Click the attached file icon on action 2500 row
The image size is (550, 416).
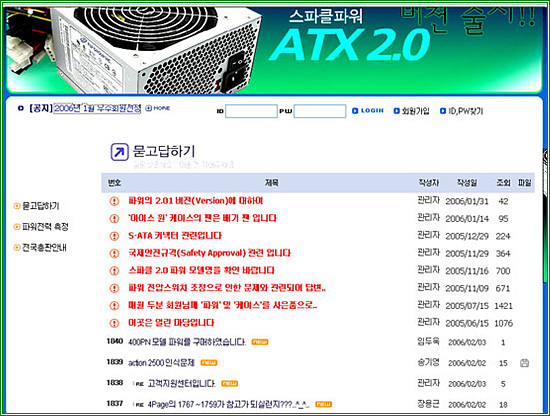pyautogui.click(x=524, y=363)
